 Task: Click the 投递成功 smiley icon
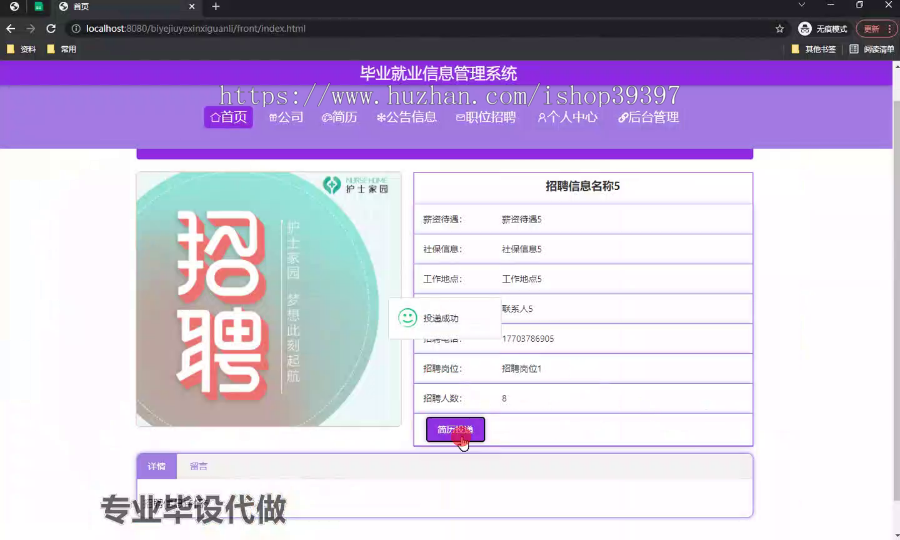pos(408,317)
